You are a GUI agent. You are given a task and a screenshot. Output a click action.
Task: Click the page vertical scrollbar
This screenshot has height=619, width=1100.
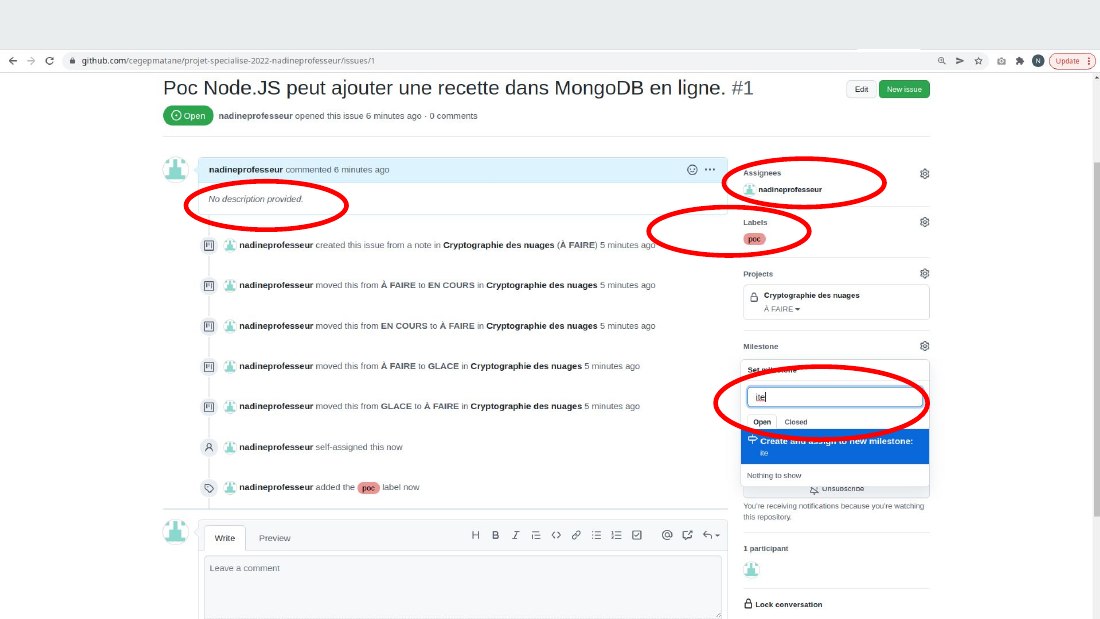click(1096, 340)
